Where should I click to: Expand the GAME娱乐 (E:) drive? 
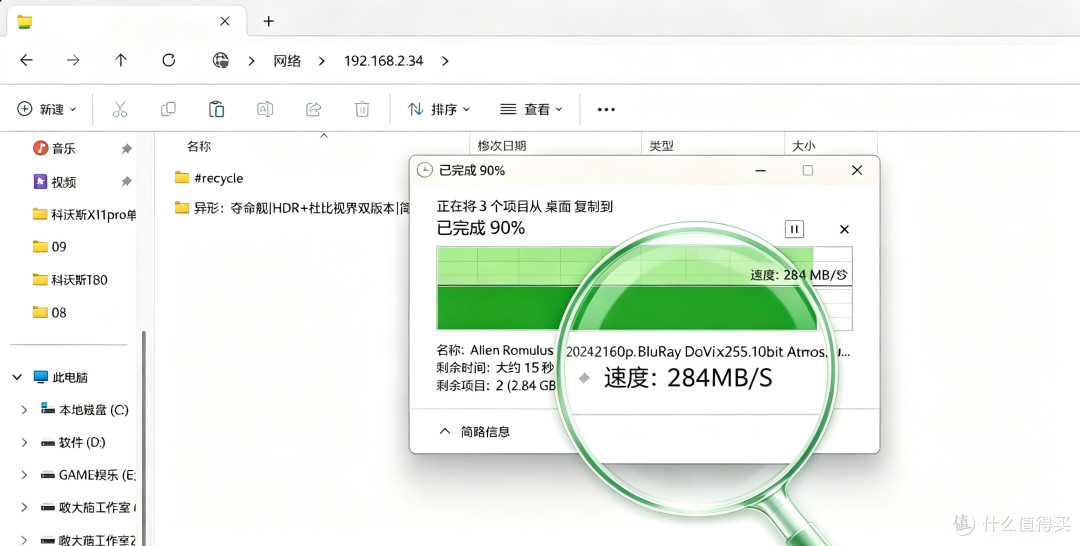coord(24,474)
